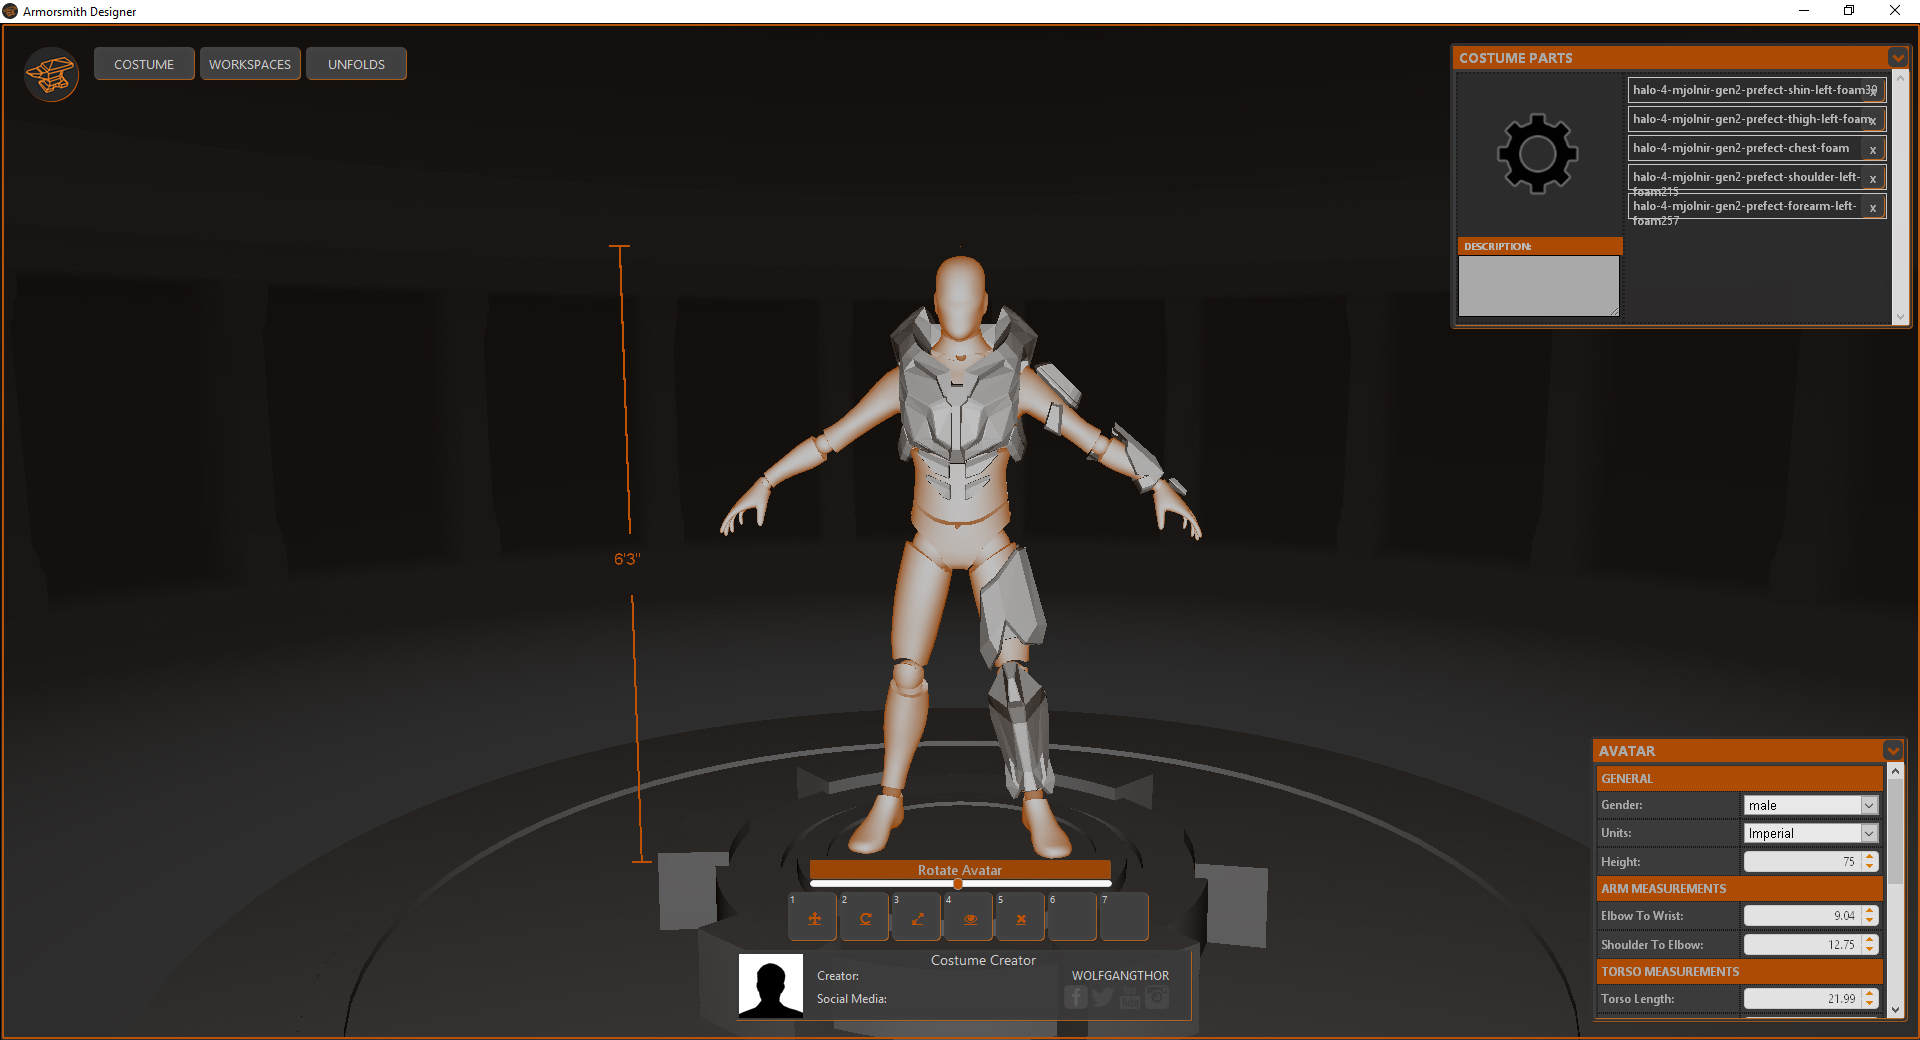This screenshot has width=1920, height=1040.
Task: Click the ARM MEASUREMENTS section header
Action: tap(1739, 888)
